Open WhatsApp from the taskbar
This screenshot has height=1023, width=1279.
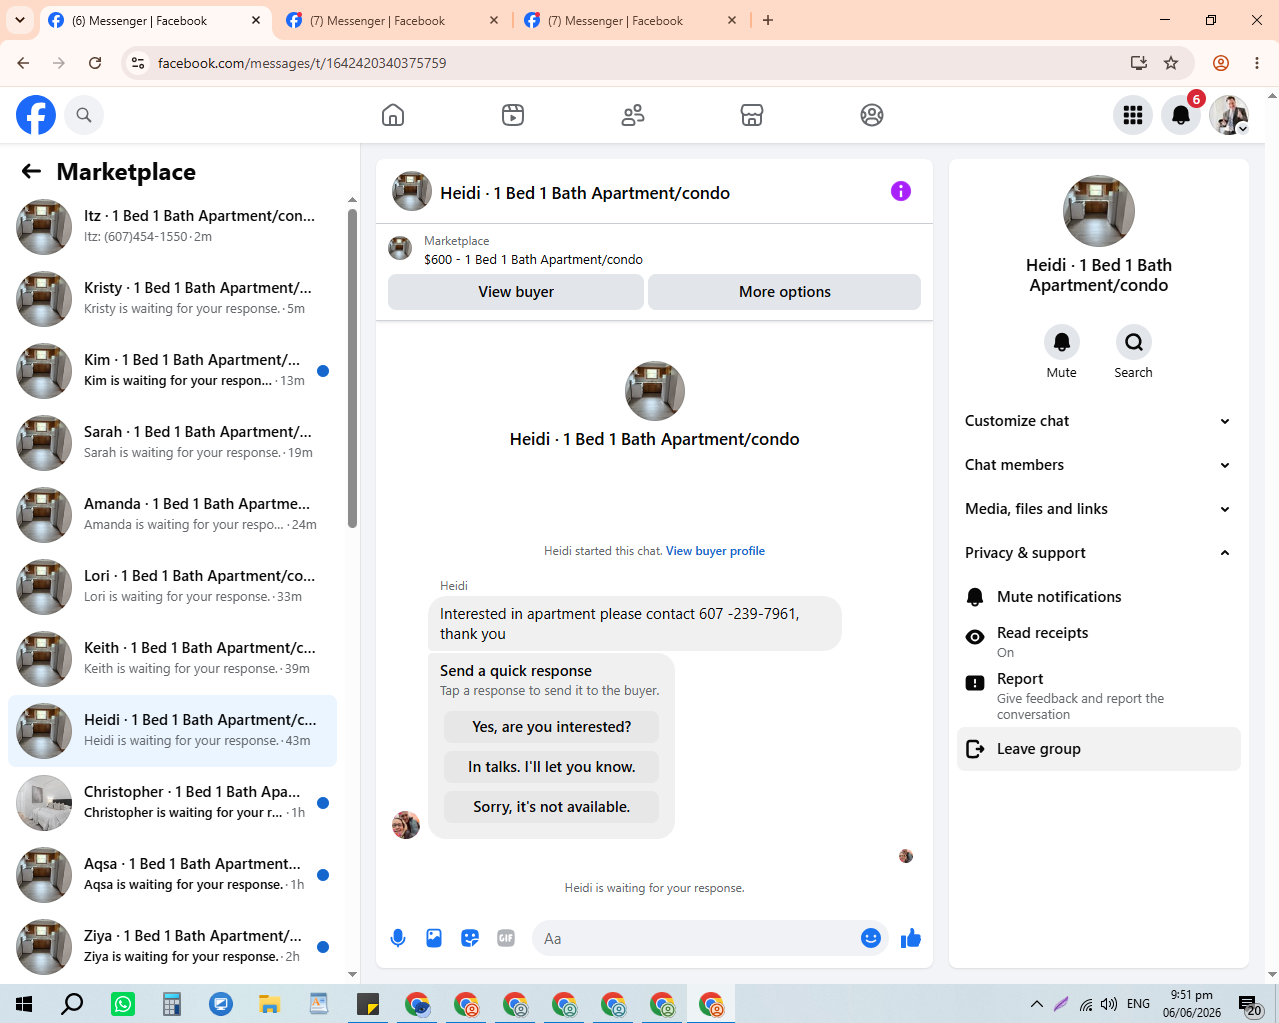(123, 1004)
